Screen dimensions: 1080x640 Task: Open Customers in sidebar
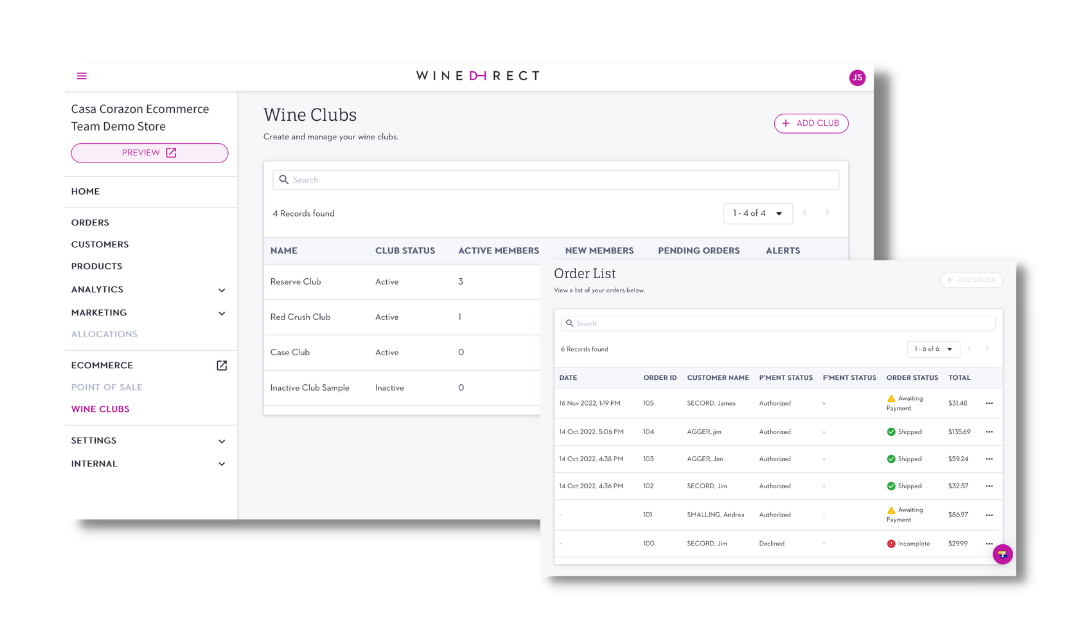100,245
